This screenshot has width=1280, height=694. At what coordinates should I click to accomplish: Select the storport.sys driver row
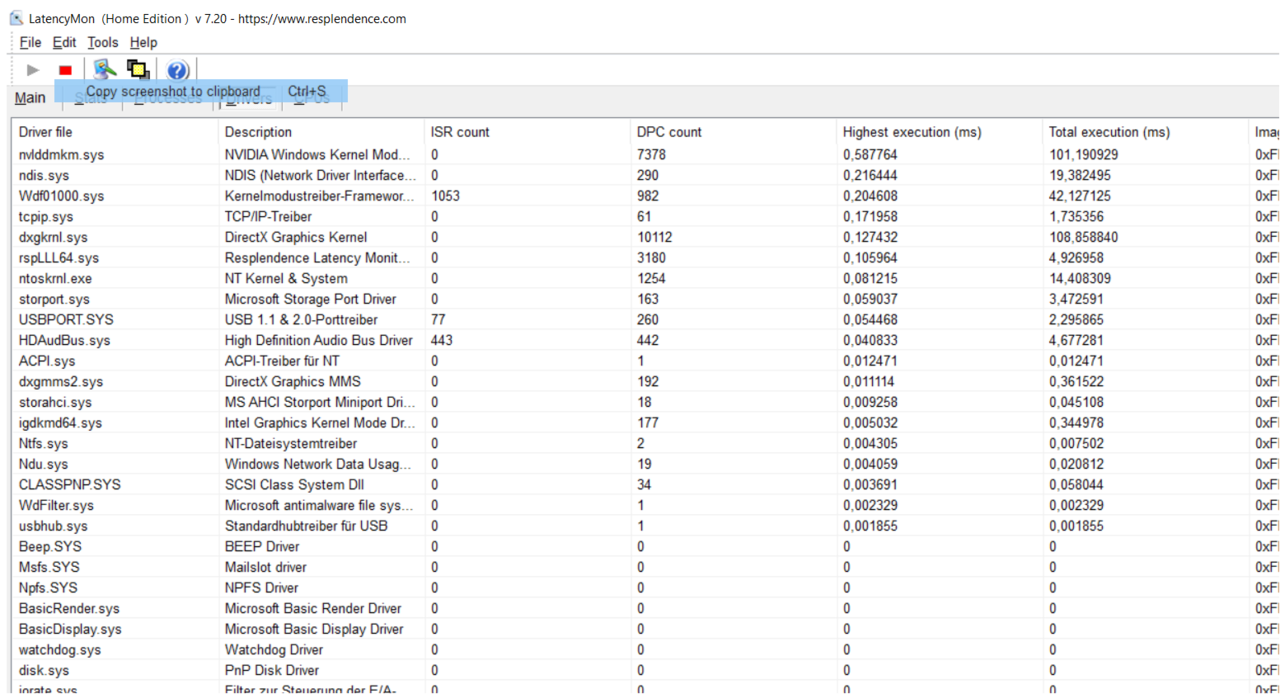[645, 299]
